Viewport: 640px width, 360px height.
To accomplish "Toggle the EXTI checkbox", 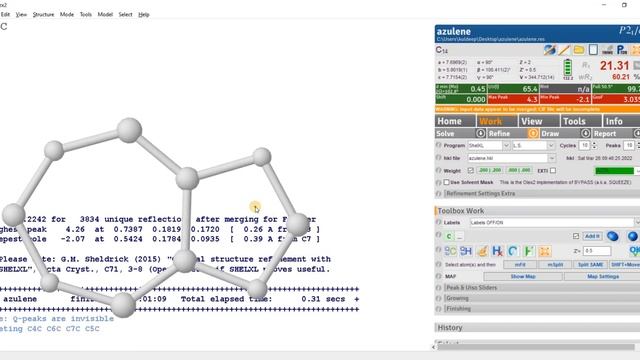I will [553, 171].
